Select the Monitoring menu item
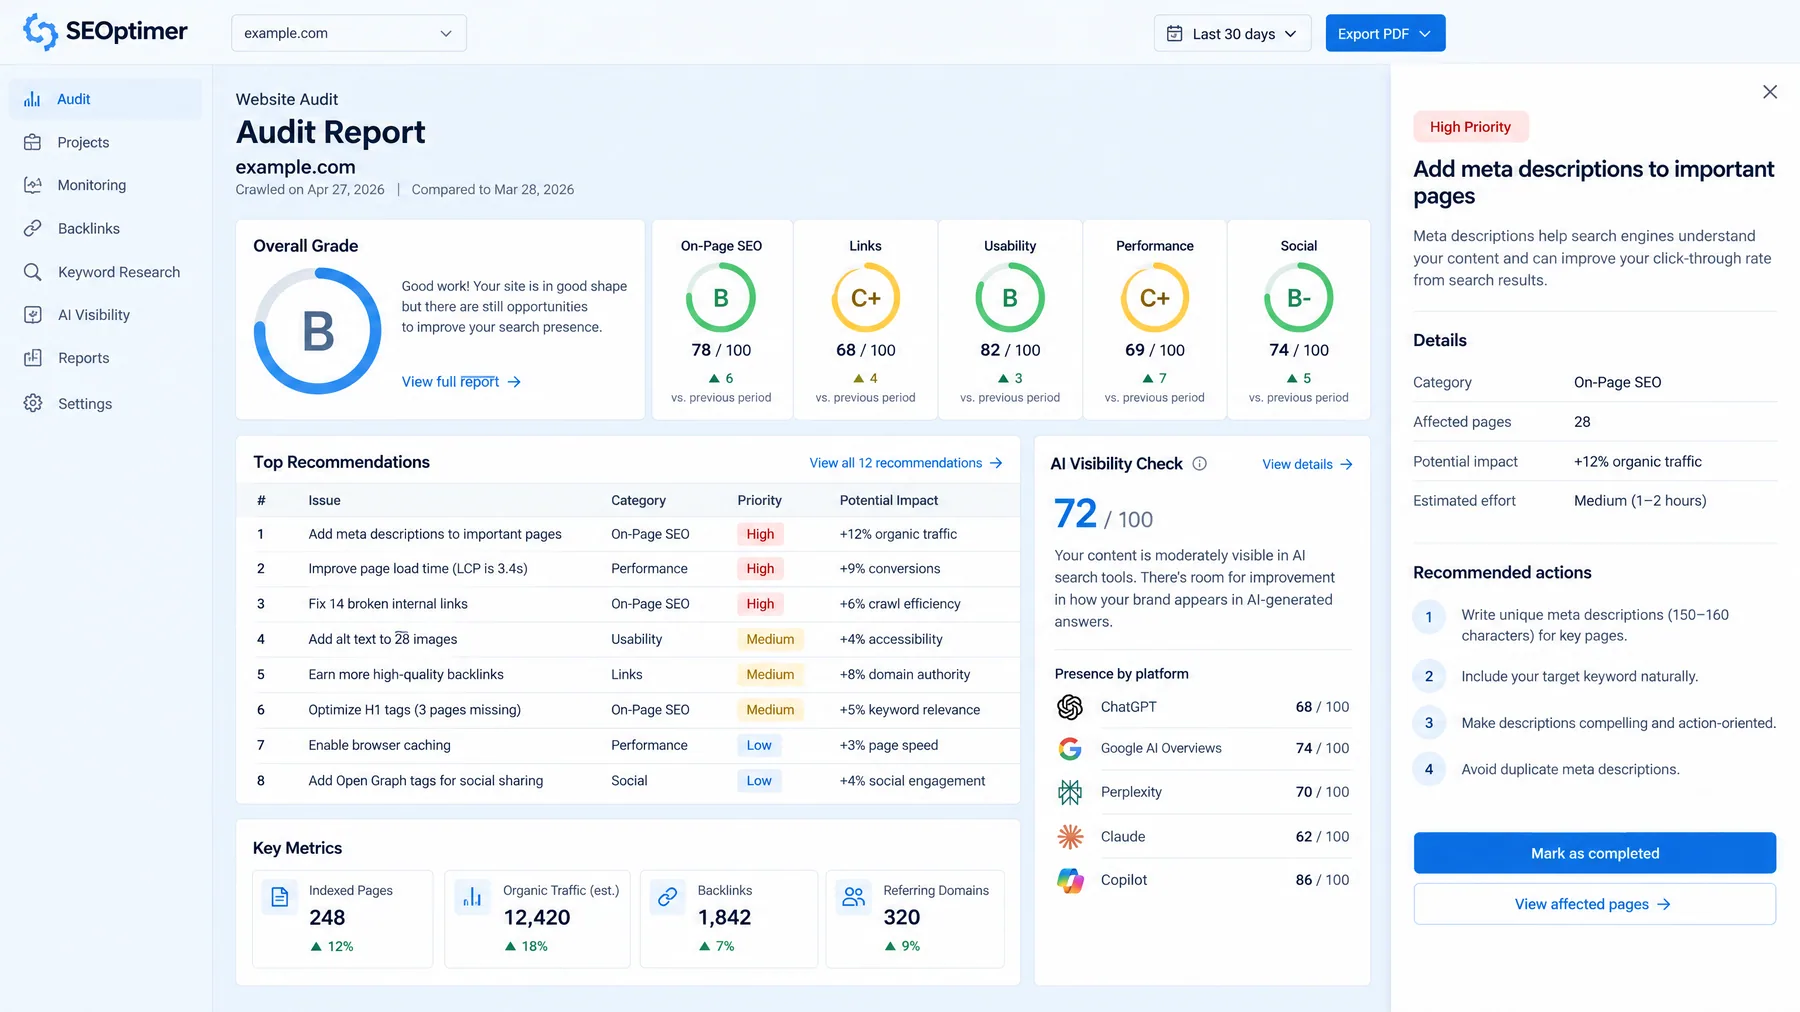The image size is (1800, 1012). coord(106,185)
